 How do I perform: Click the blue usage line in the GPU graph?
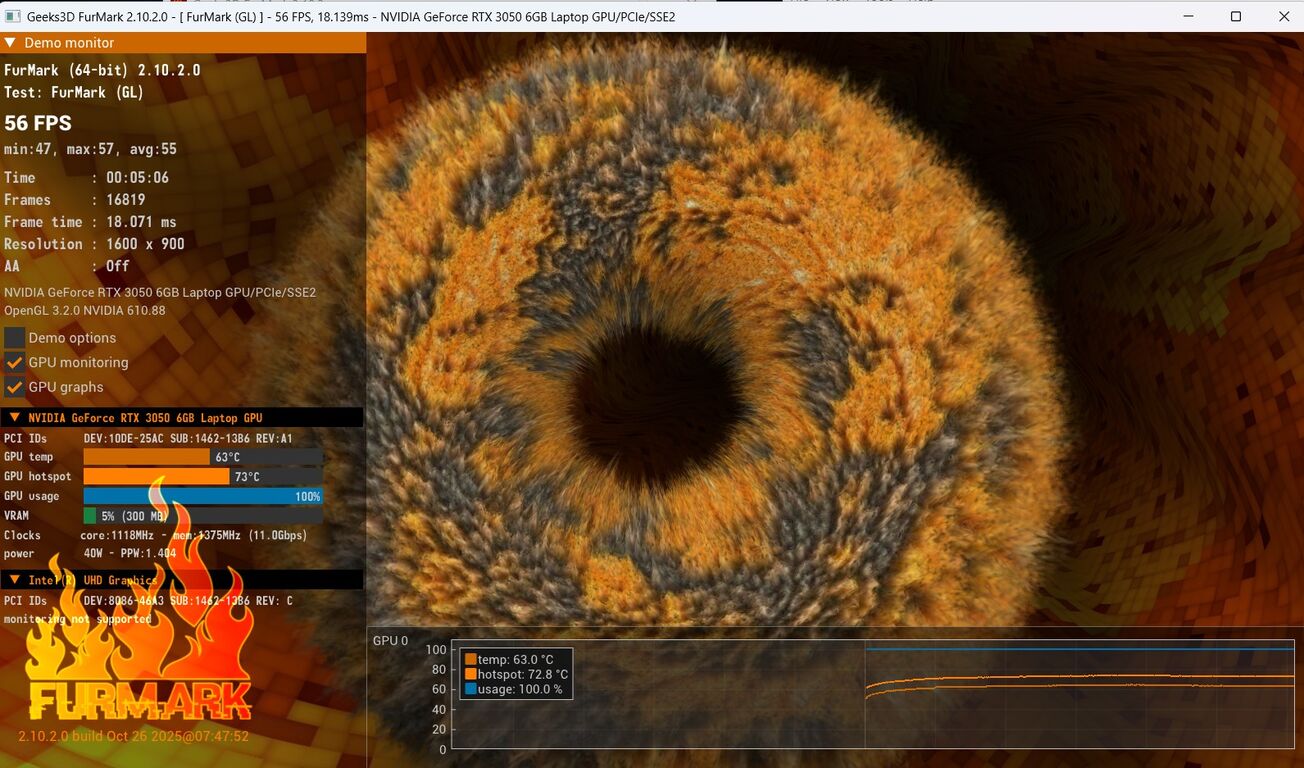(x=1080, y=649)
